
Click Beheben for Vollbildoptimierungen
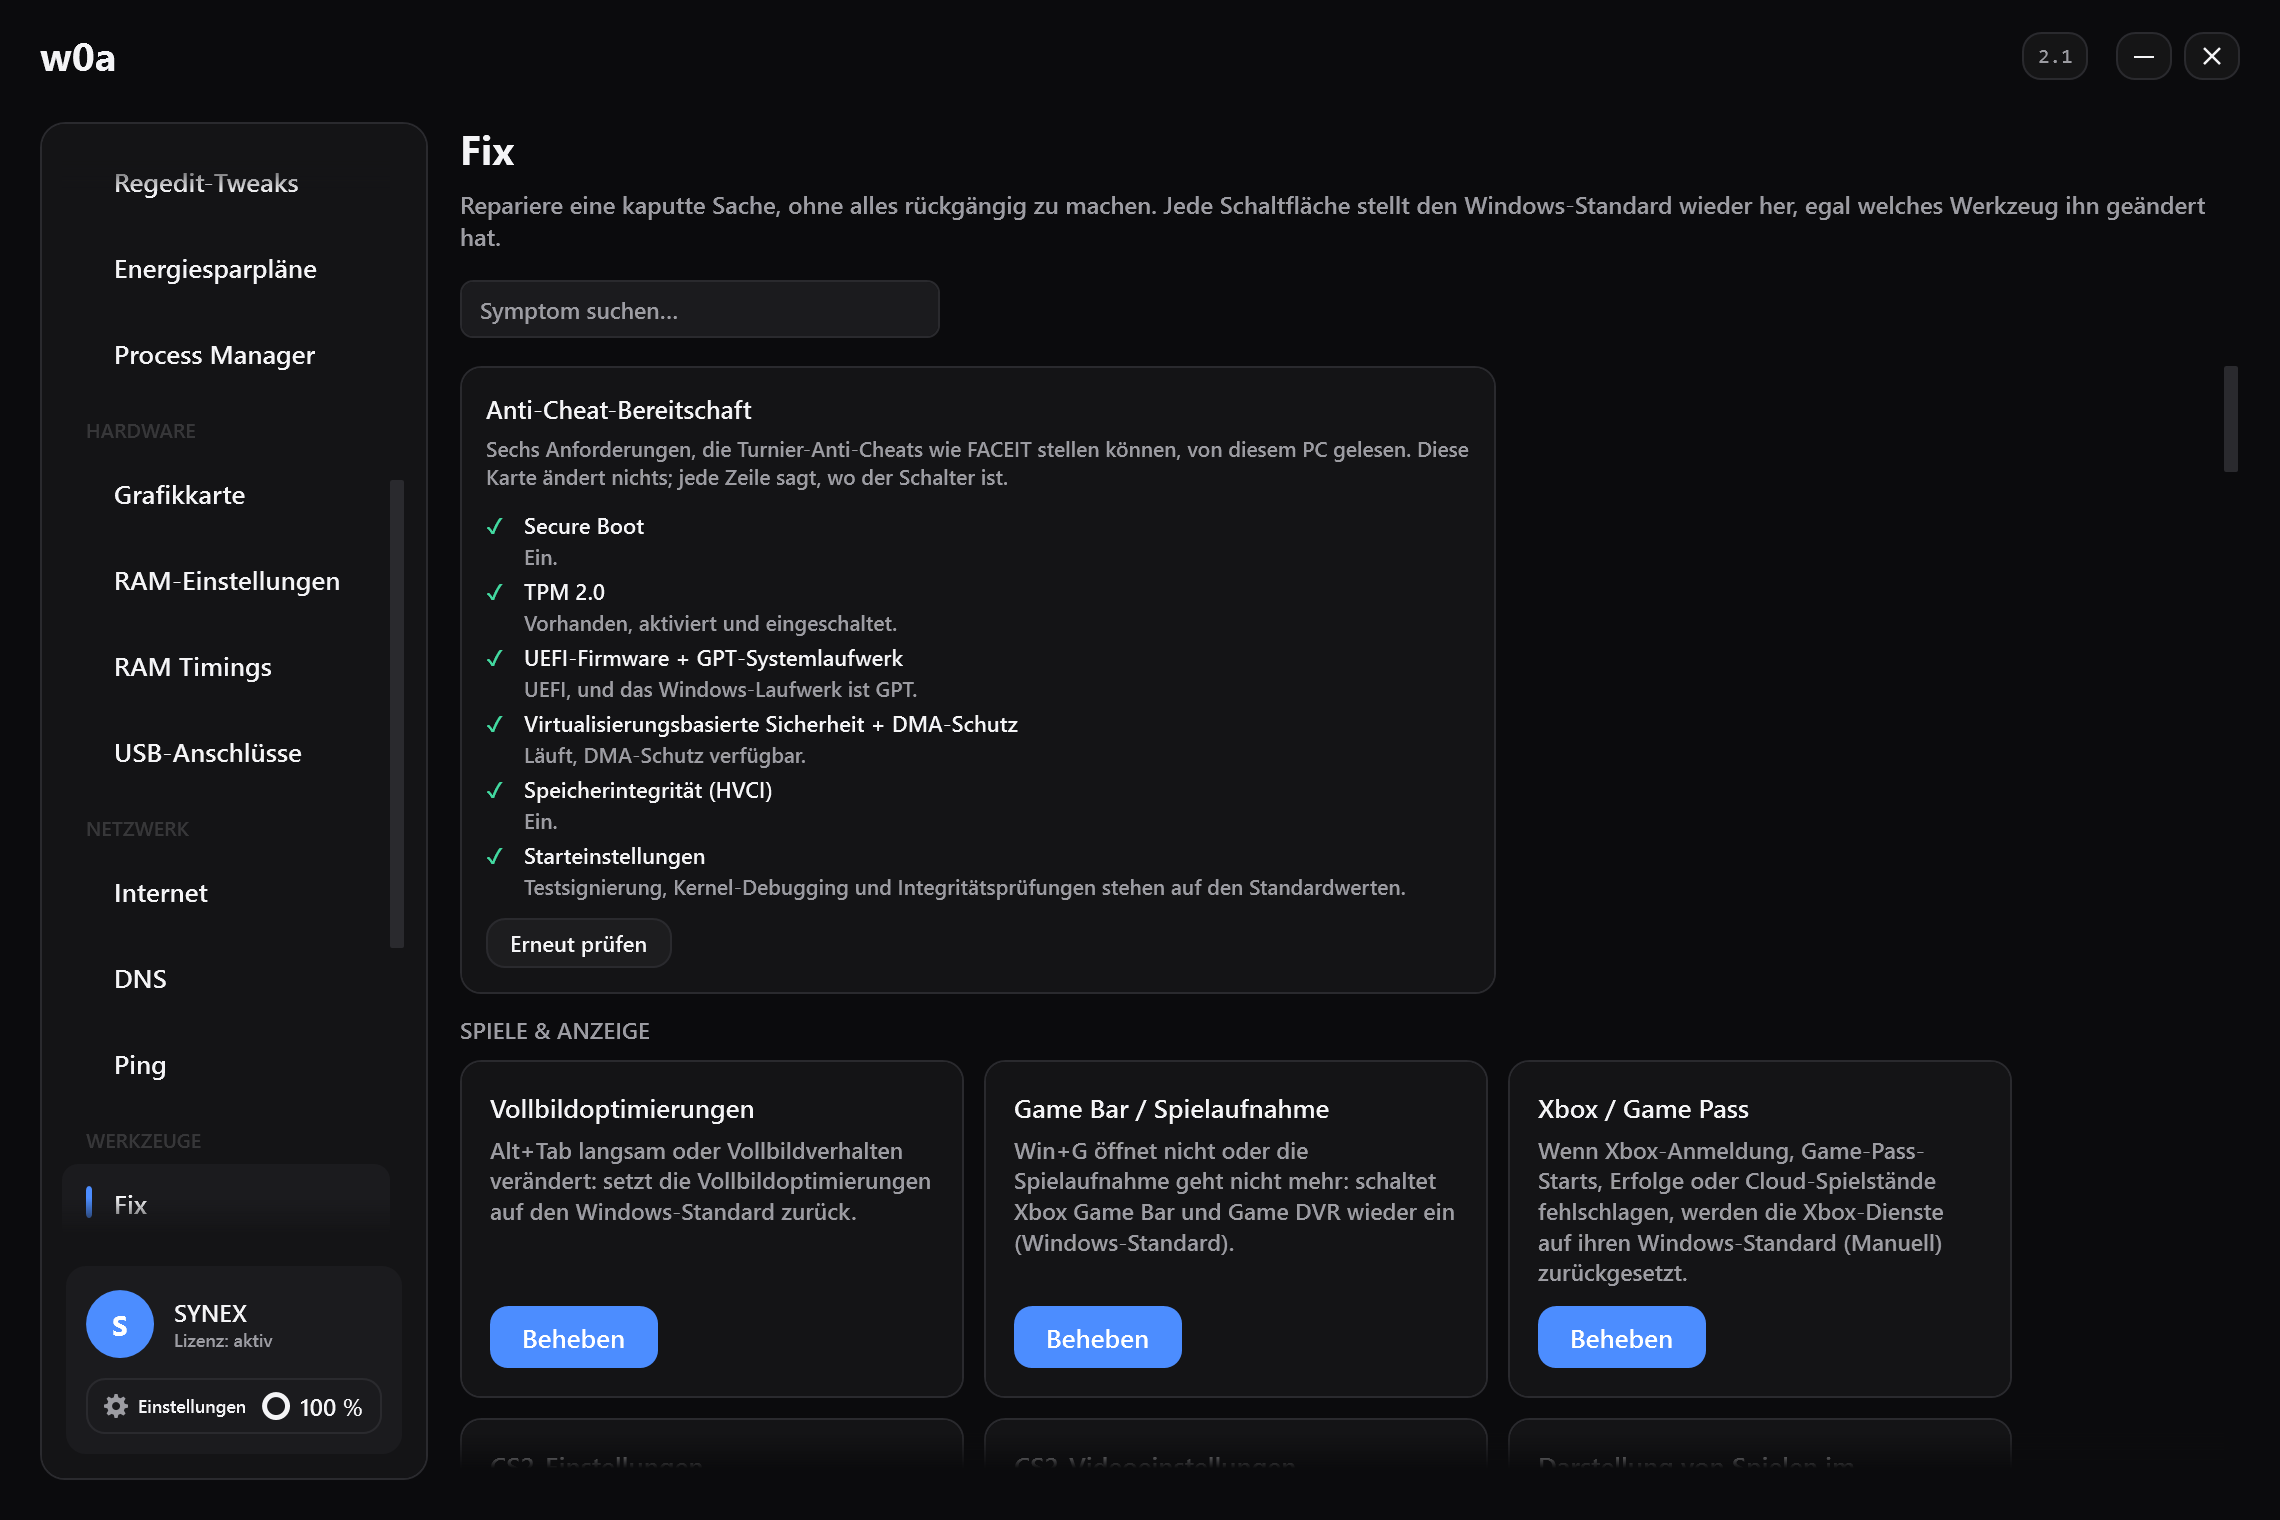[x=574, y=1337]
